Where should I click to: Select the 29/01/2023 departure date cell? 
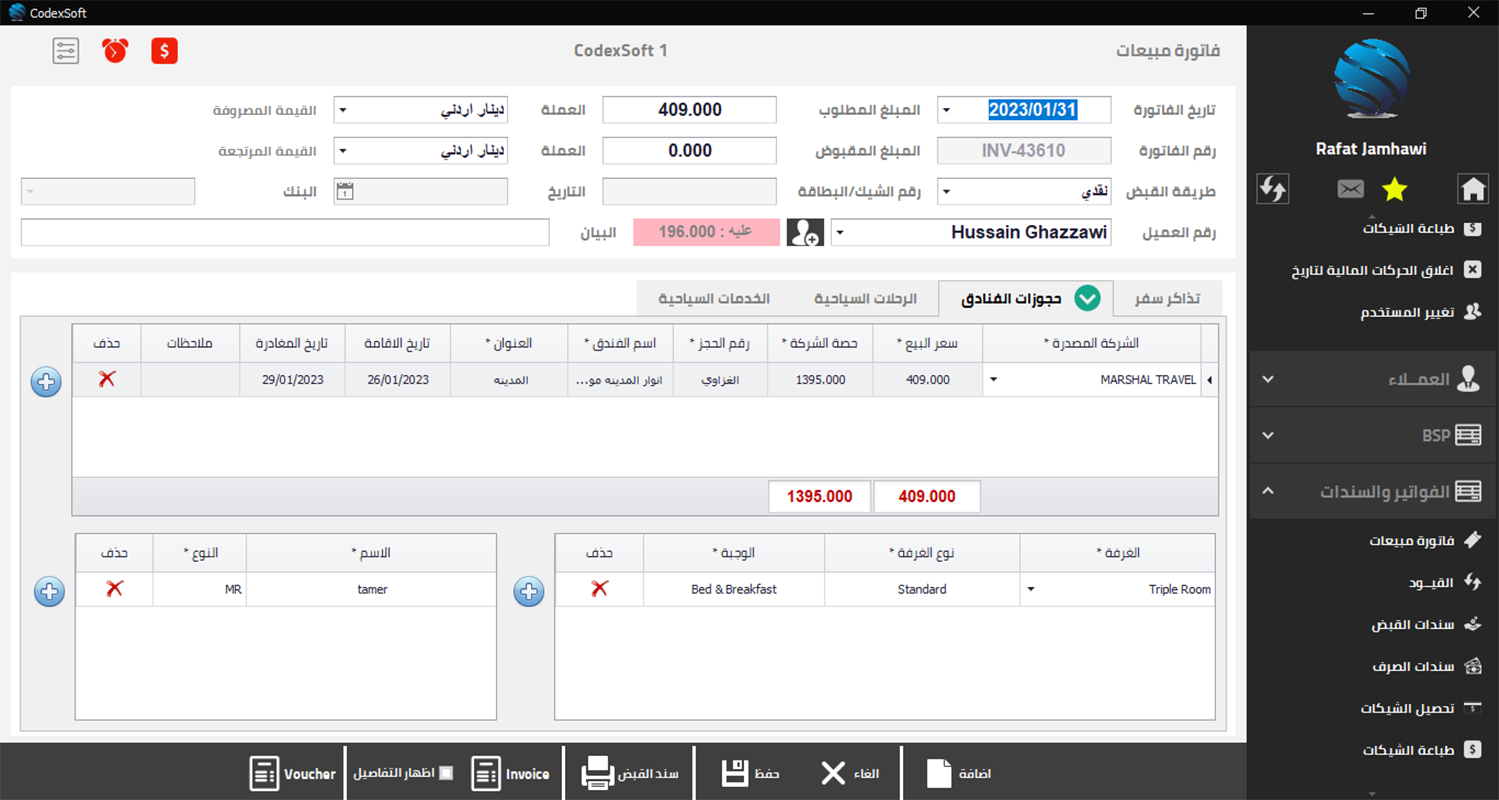(292, 380)
